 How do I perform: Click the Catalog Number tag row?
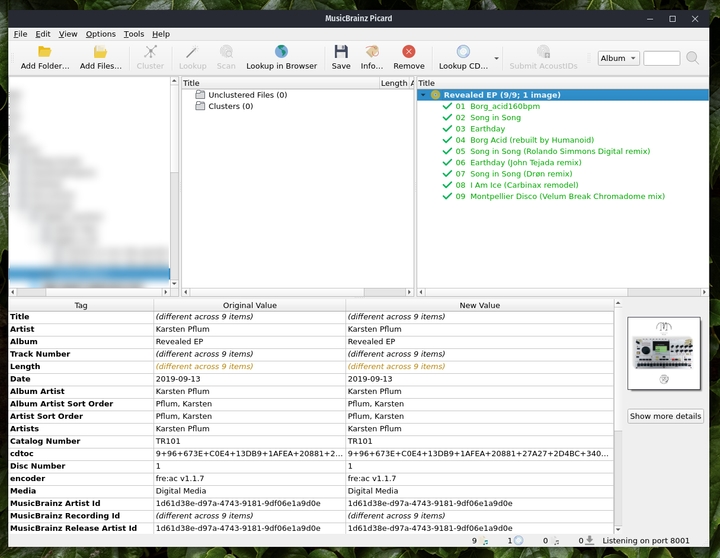(x=311, y=441)
